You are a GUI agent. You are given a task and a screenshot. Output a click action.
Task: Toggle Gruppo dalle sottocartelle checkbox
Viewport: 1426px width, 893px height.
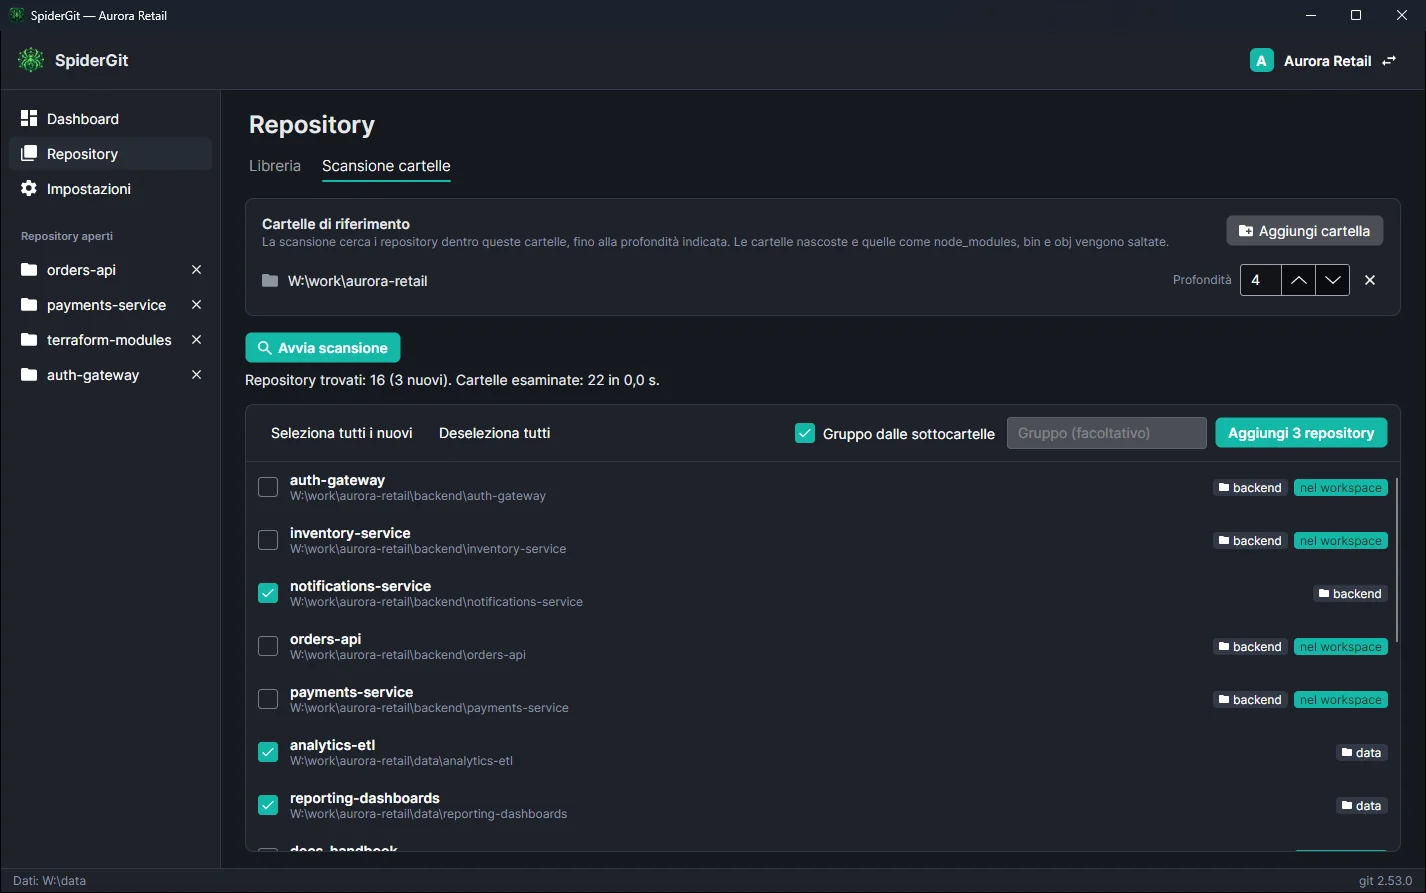click(x=805, y=433)
